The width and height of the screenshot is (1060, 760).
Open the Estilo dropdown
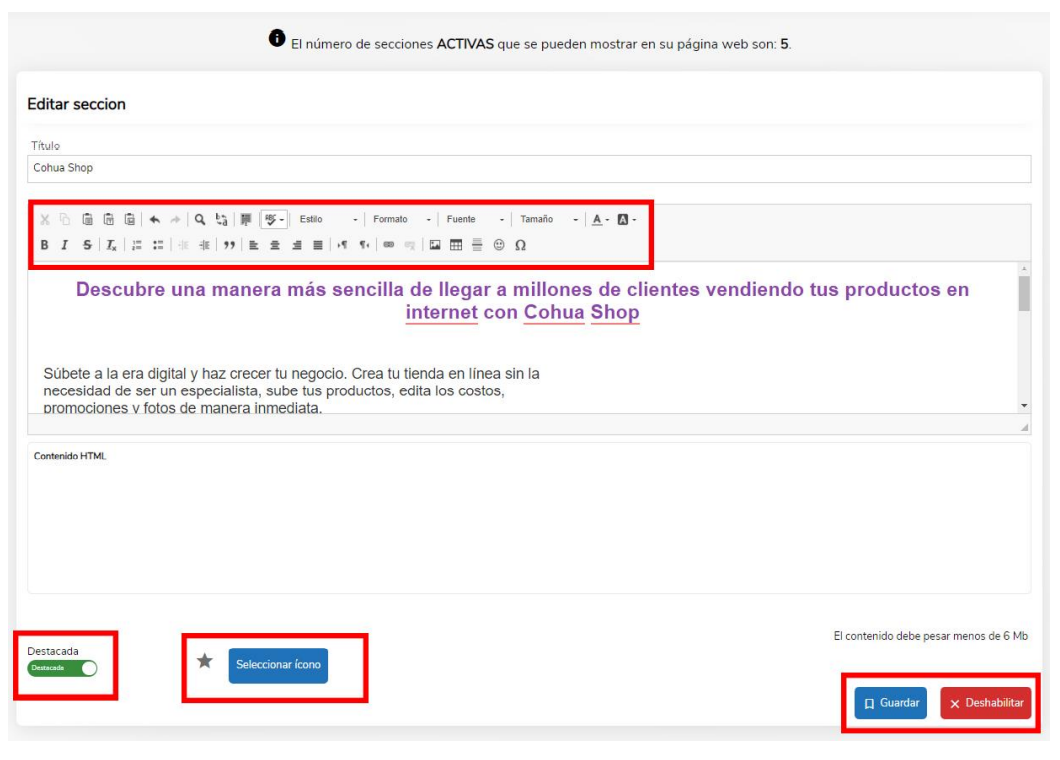[x=328, y=219]
